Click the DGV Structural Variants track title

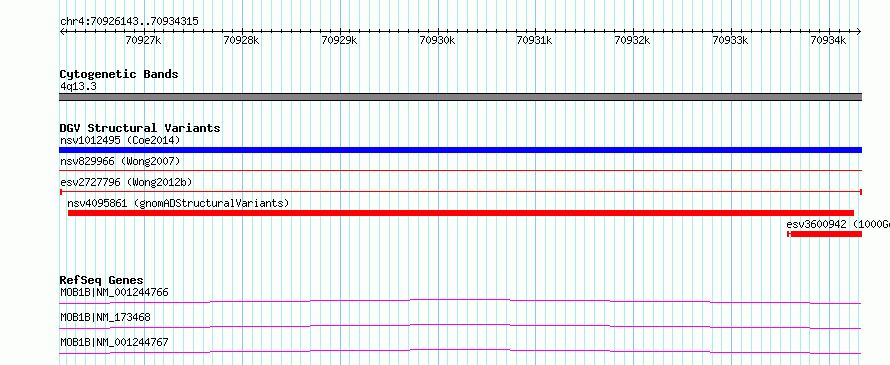(140, 128)
